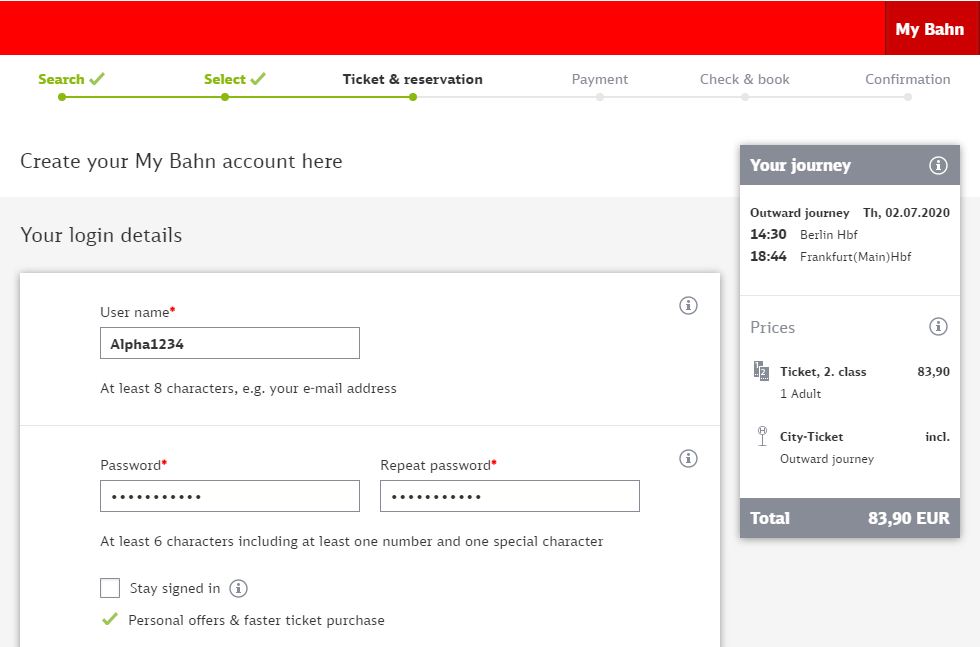Enable the Stay signed in checkbox
Screen dimensions: 980x647
[x=110, y=588]
